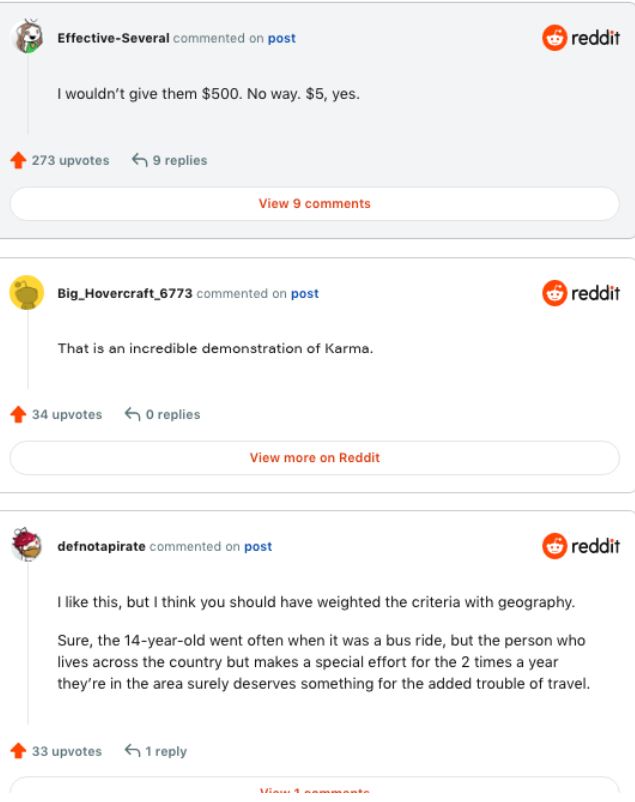Open the Effective-Several username link

113,38
